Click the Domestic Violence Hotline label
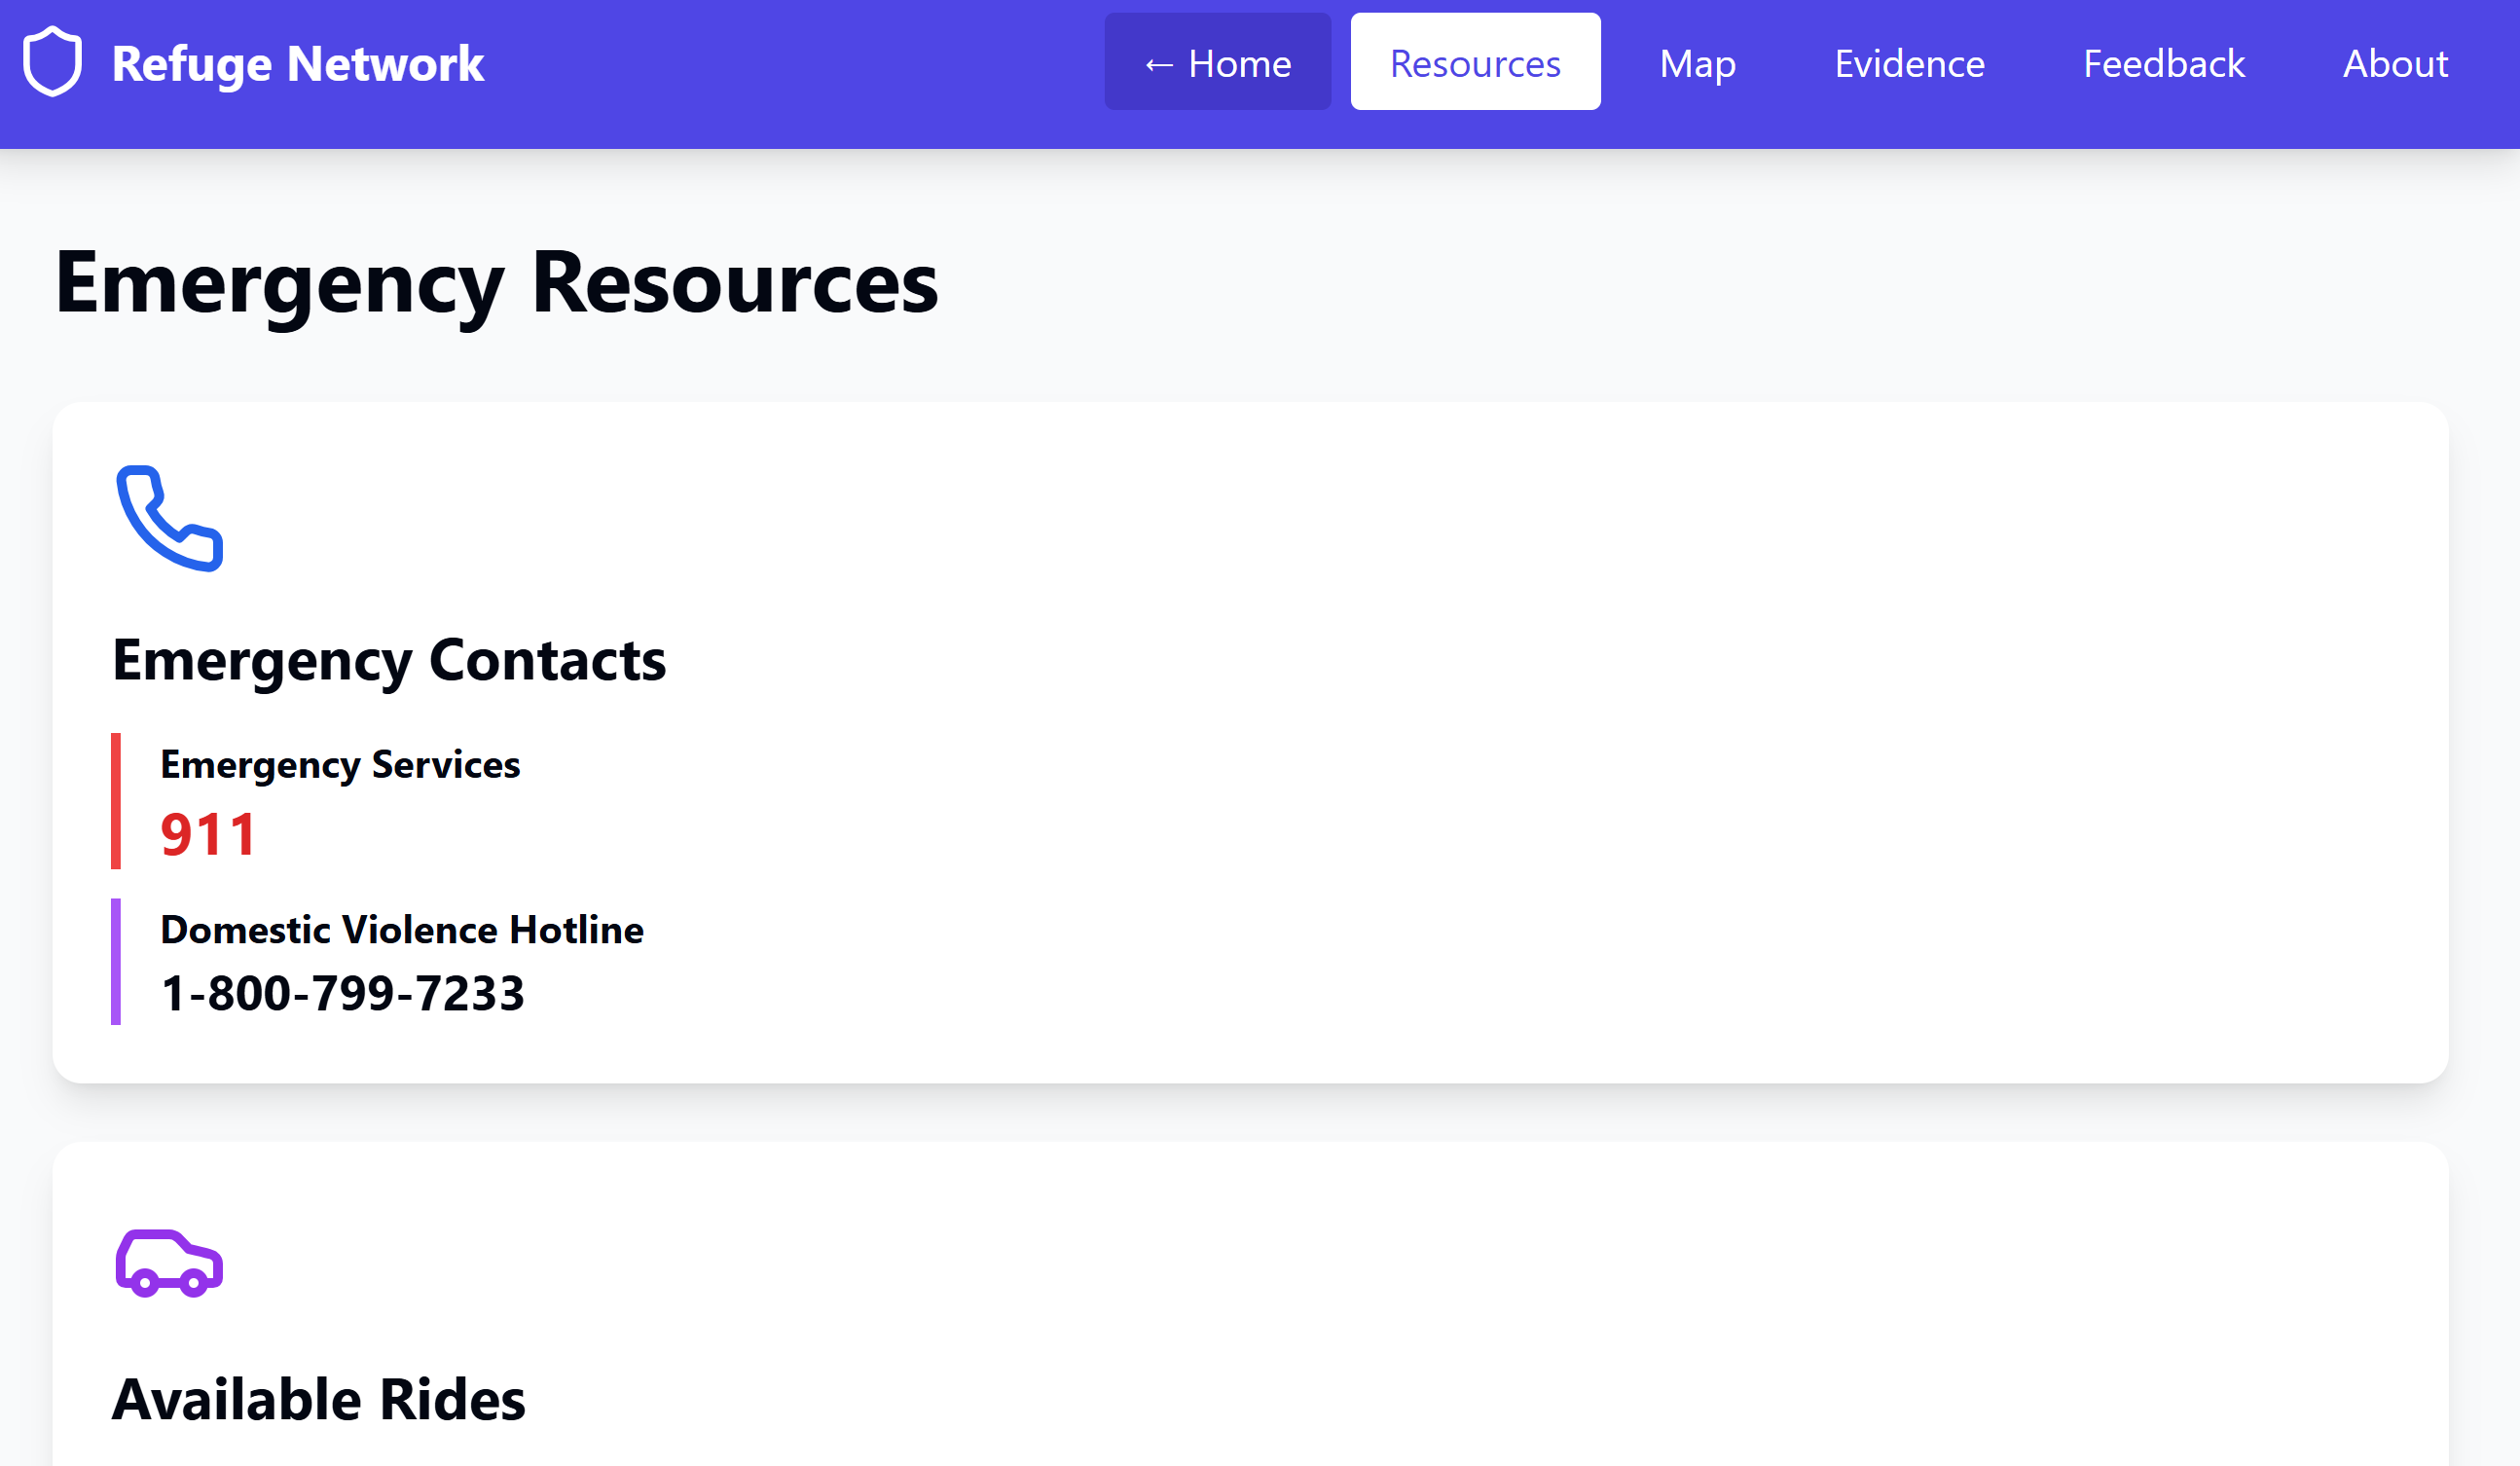Screen dimensions: 2520x1466 point(401,929)
